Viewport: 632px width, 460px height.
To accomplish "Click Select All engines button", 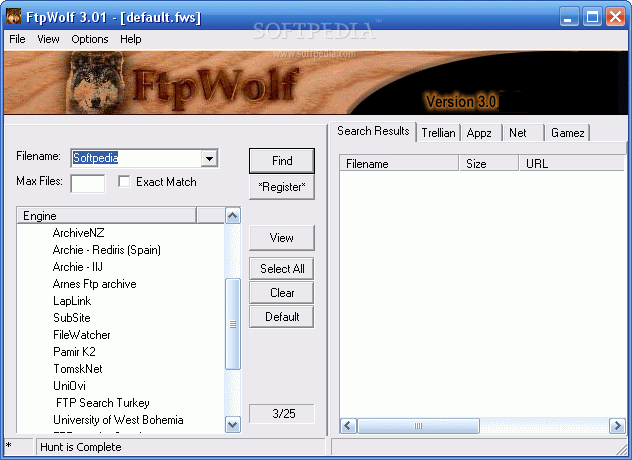I will [282, 269].
